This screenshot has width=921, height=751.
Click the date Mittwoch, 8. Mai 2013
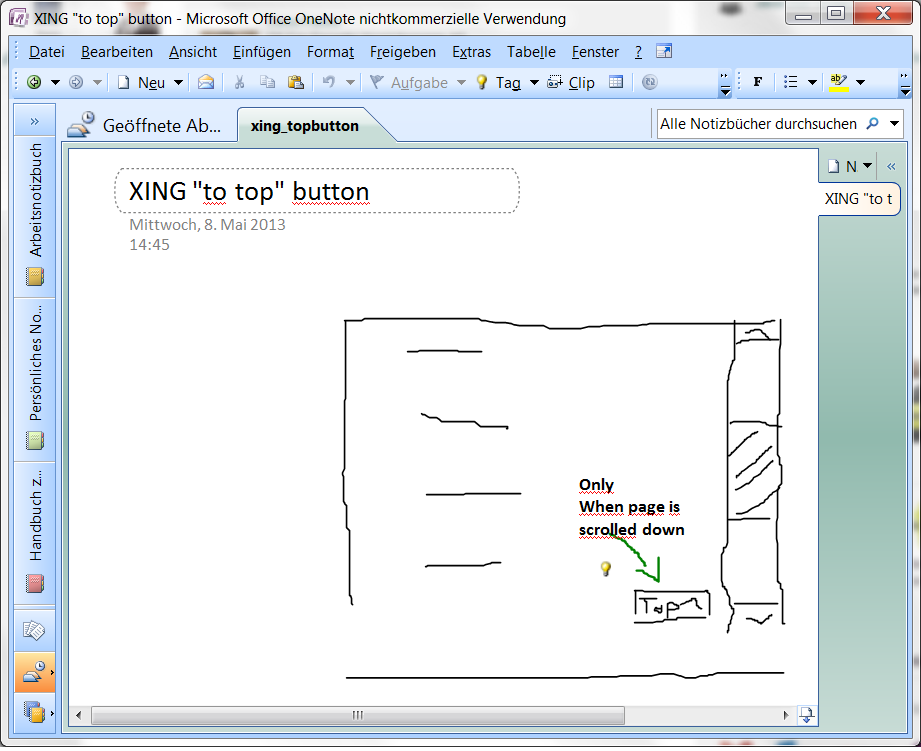tap(207, 224)
